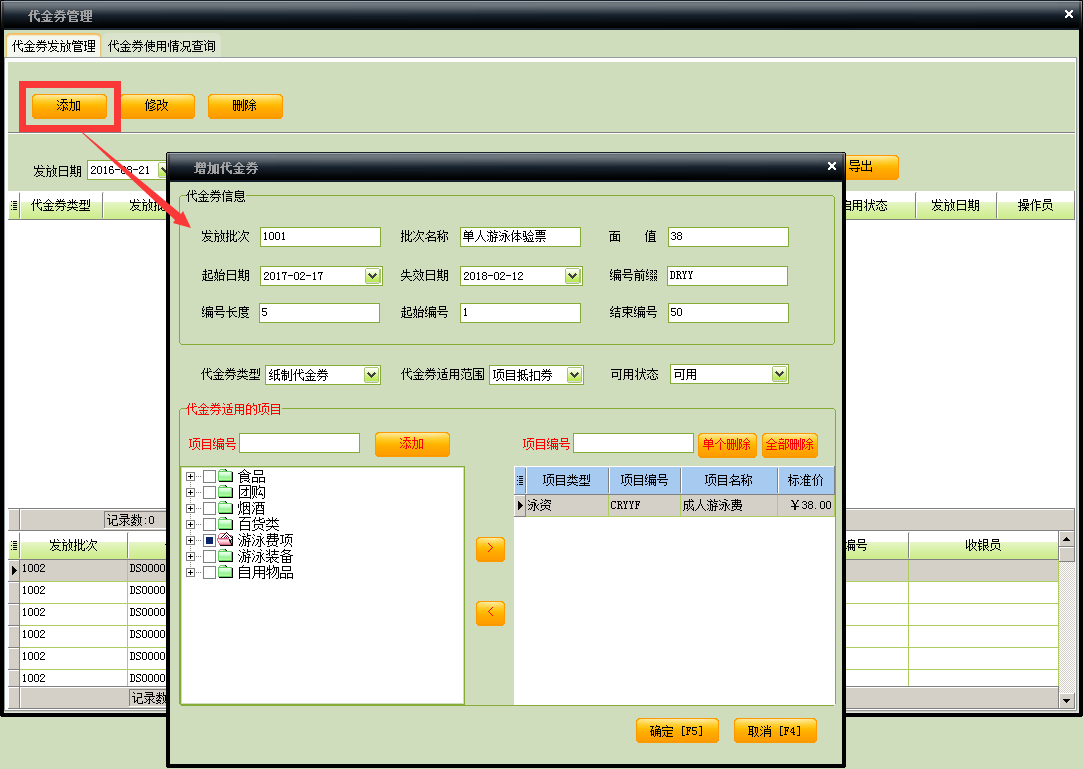The height and width of the screenshot is (769, 1083).
Task: Check the 烟酒 checkbox
Action: pyautogui.click(x=209, y=509)
